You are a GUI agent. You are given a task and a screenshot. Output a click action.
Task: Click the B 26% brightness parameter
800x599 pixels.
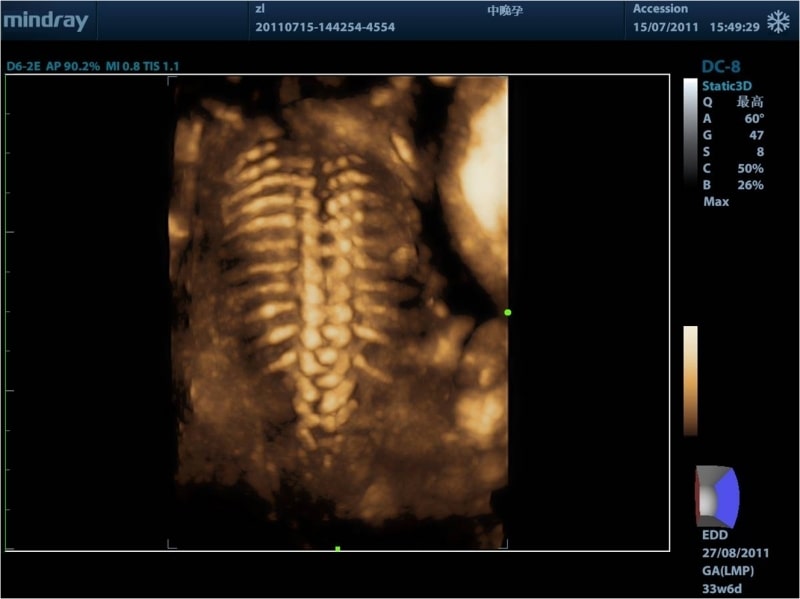733,185
